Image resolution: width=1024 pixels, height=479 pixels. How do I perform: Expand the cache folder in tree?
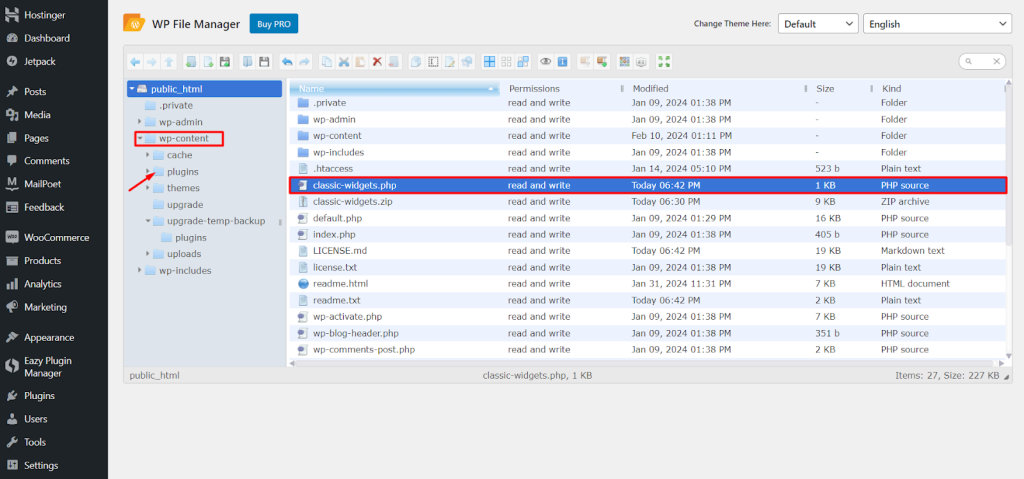point(148,155)
